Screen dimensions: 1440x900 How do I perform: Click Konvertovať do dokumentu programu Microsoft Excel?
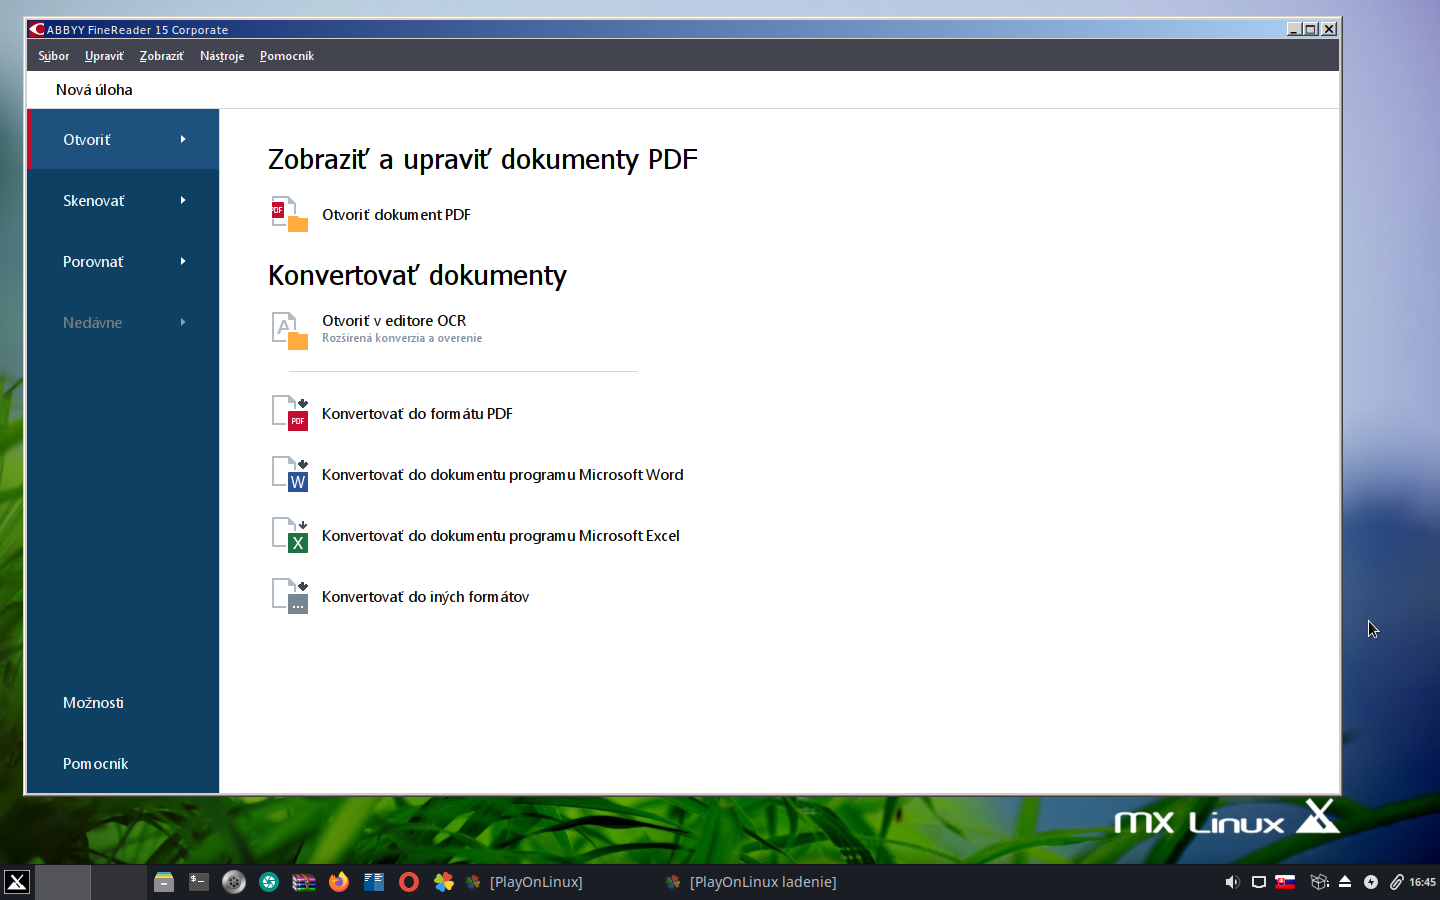point(501,535)
